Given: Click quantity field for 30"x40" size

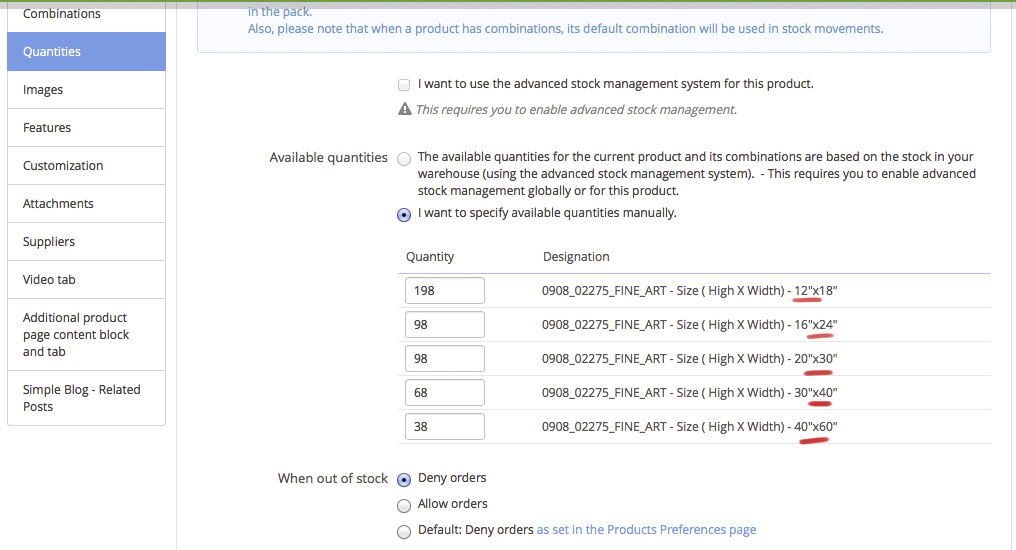Looking at the screenshot, I should click(x=445, y=393).
